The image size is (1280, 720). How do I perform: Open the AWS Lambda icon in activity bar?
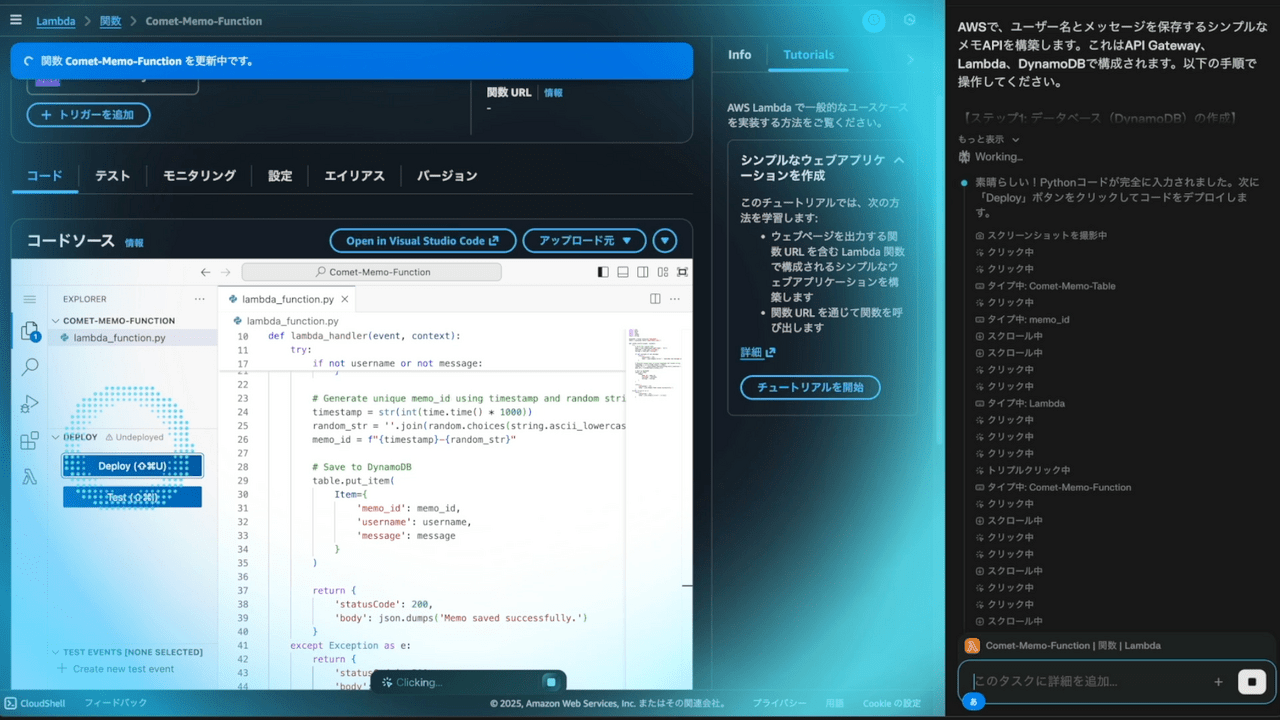coord(30,477)
